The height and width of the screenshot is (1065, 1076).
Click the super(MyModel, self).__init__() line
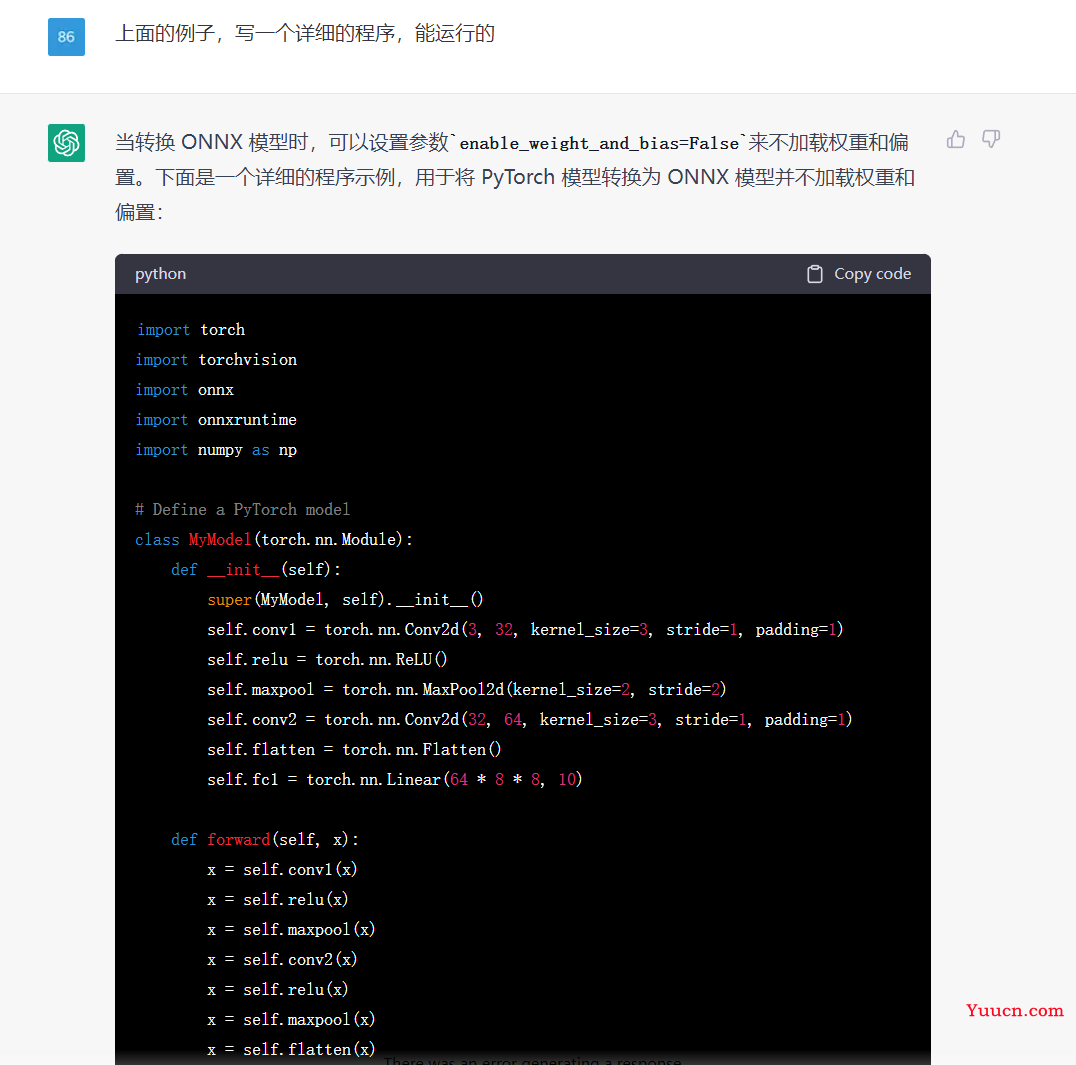345,599
